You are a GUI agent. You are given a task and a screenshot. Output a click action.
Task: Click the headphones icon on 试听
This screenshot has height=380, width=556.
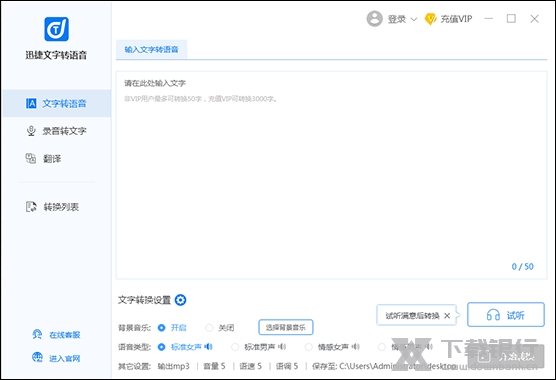493,315
